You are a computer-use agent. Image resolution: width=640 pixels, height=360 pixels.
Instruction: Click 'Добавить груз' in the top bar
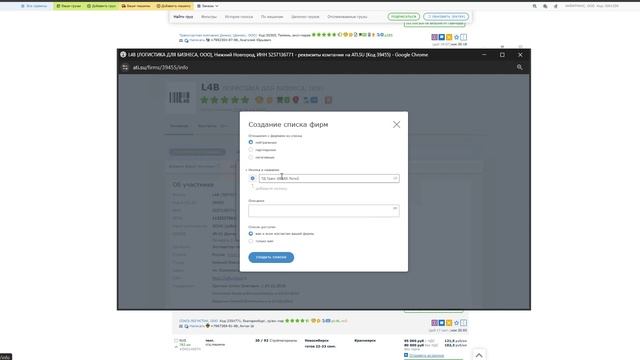[x=101, y=6]
